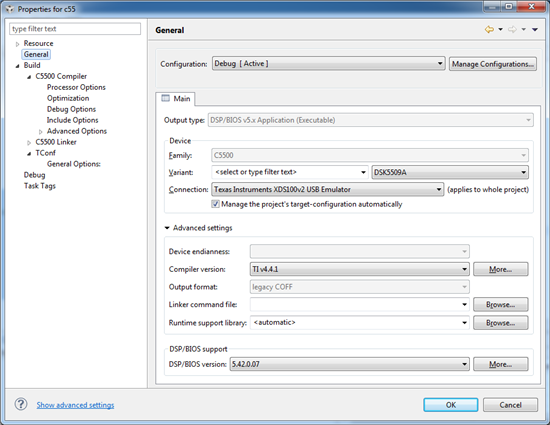Open the Connection dropdown list
Screen dimensions: 550x425
click(328, 189)
